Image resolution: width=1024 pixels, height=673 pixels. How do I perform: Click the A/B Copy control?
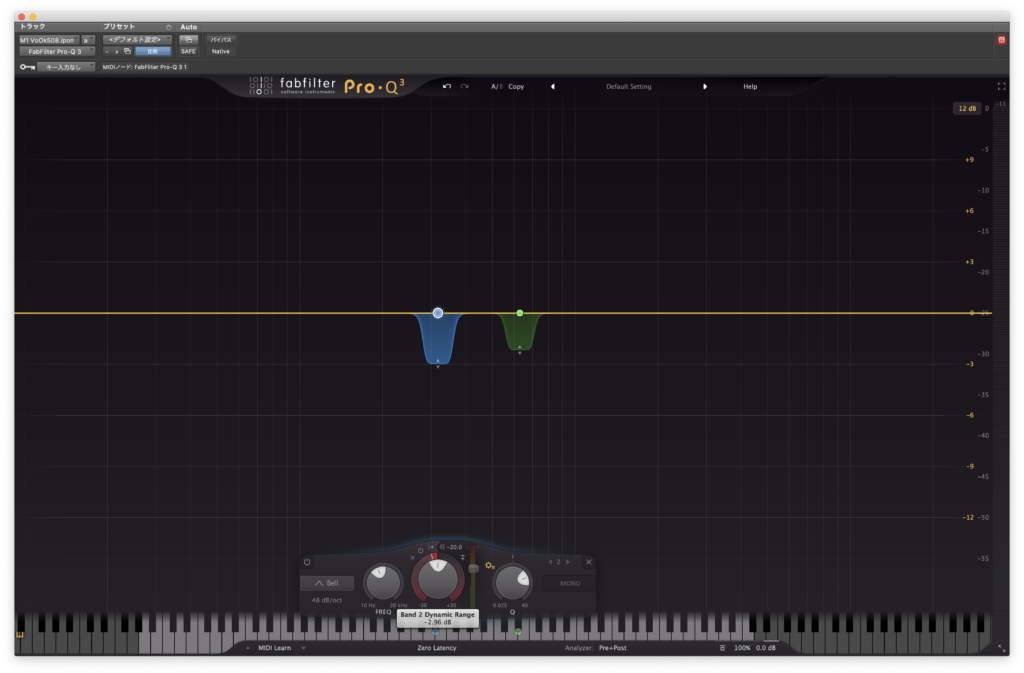click(x=506, y=86)
